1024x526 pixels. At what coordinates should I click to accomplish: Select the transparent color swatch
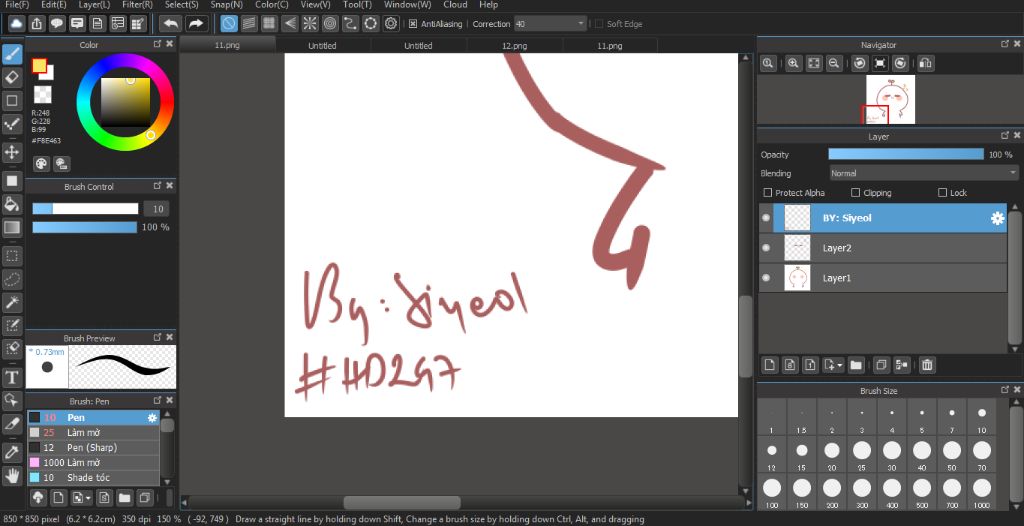(42, 94)
